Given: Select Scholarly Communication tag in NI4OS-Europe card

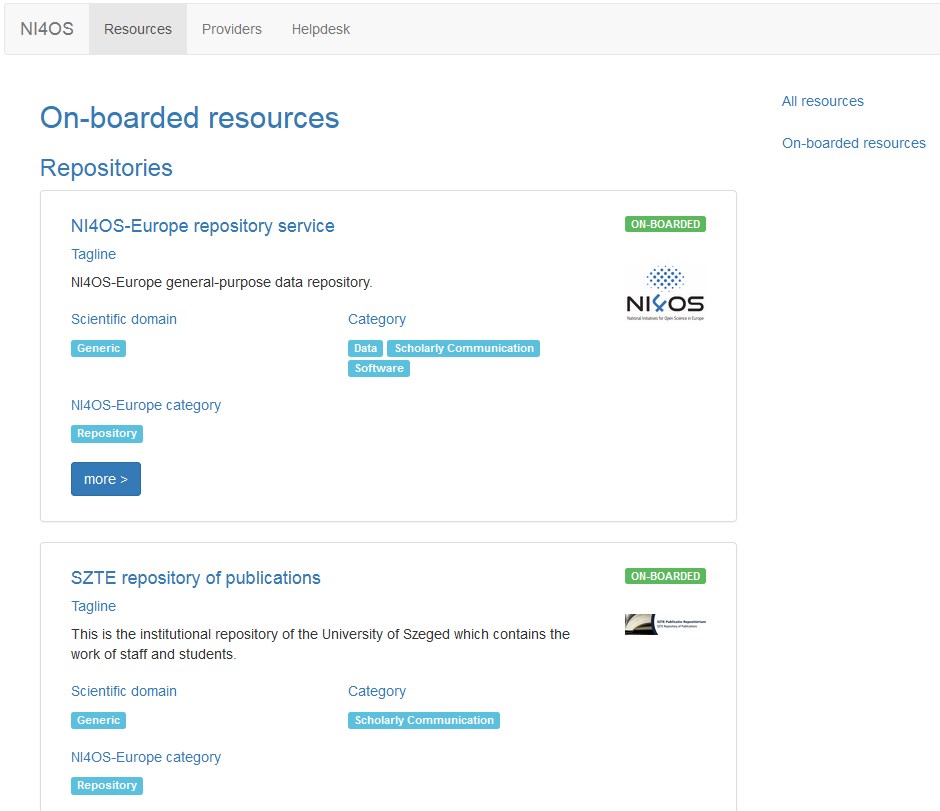Looking at the screenshot, I should pyautogui.click(x=464, y=348).
